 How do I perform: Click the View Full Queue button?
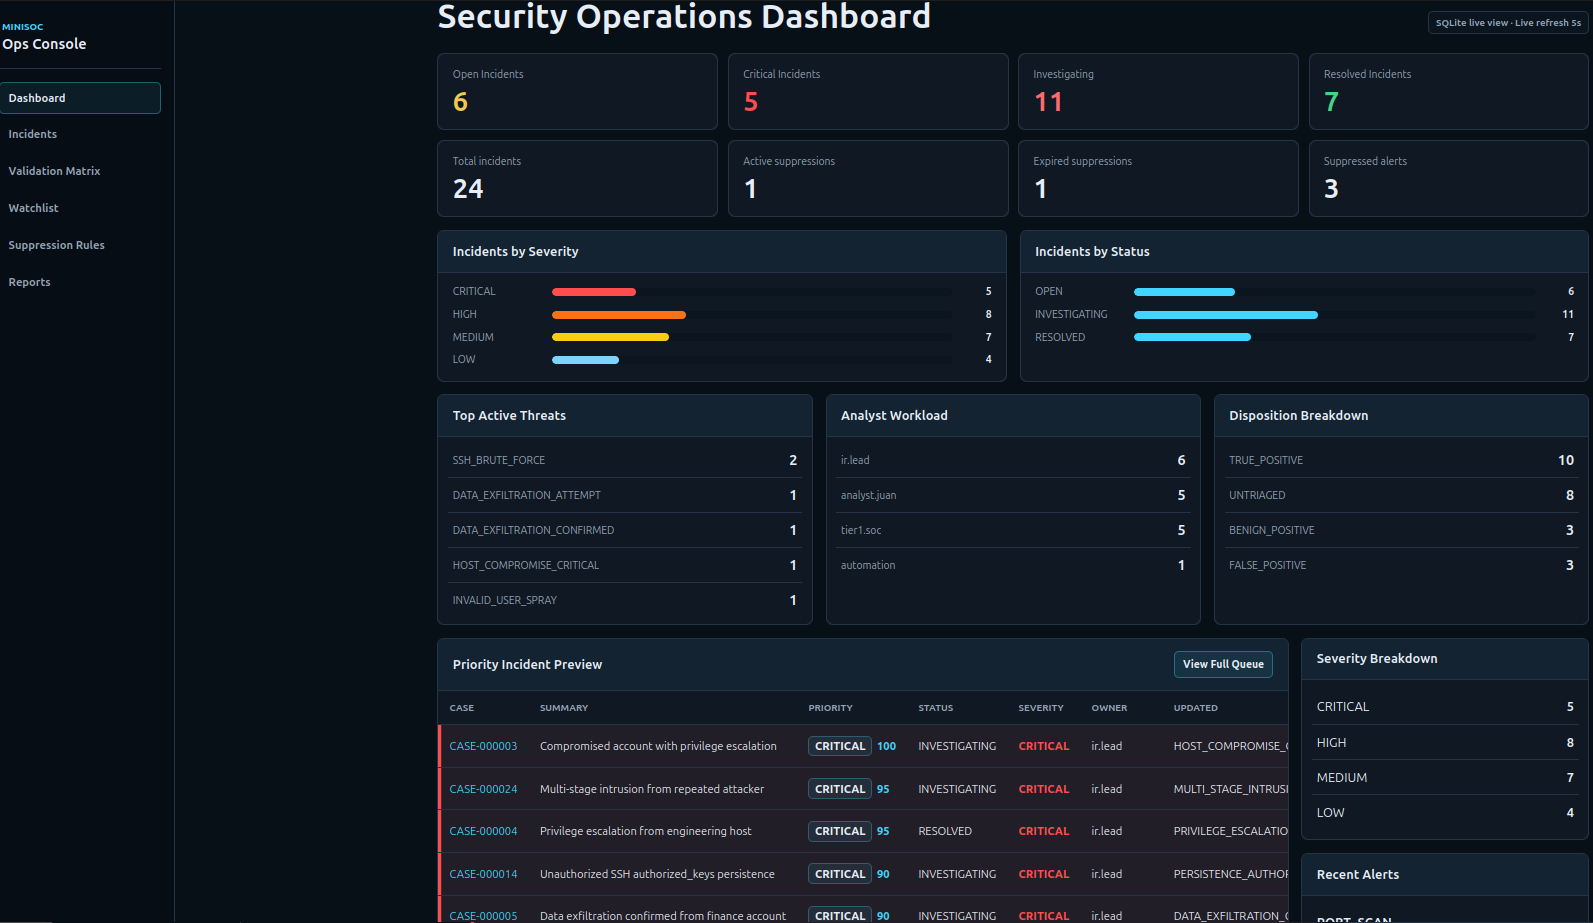(x=1223, y=664)
